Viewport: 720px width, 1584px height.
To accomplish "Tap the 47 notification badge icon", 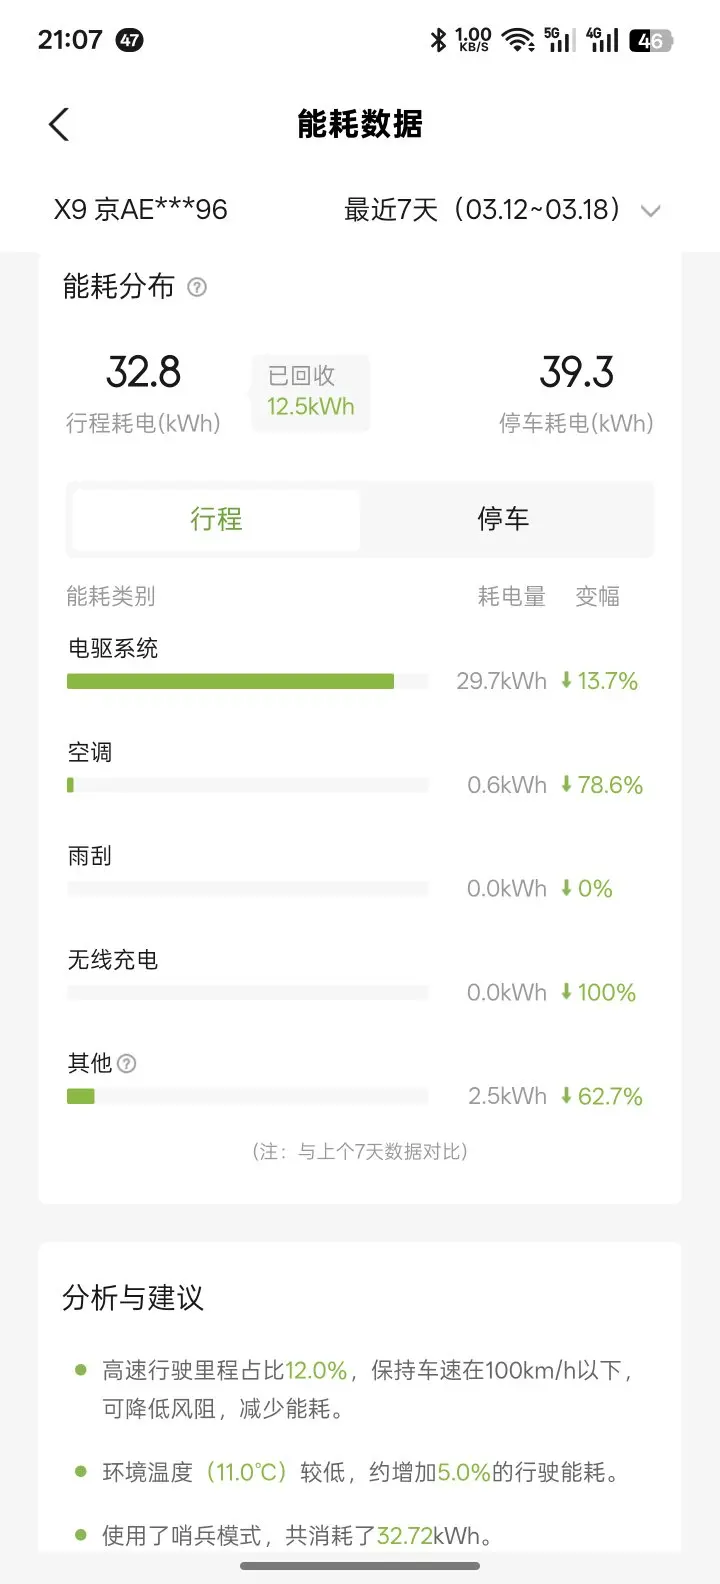I will [130, 40].
